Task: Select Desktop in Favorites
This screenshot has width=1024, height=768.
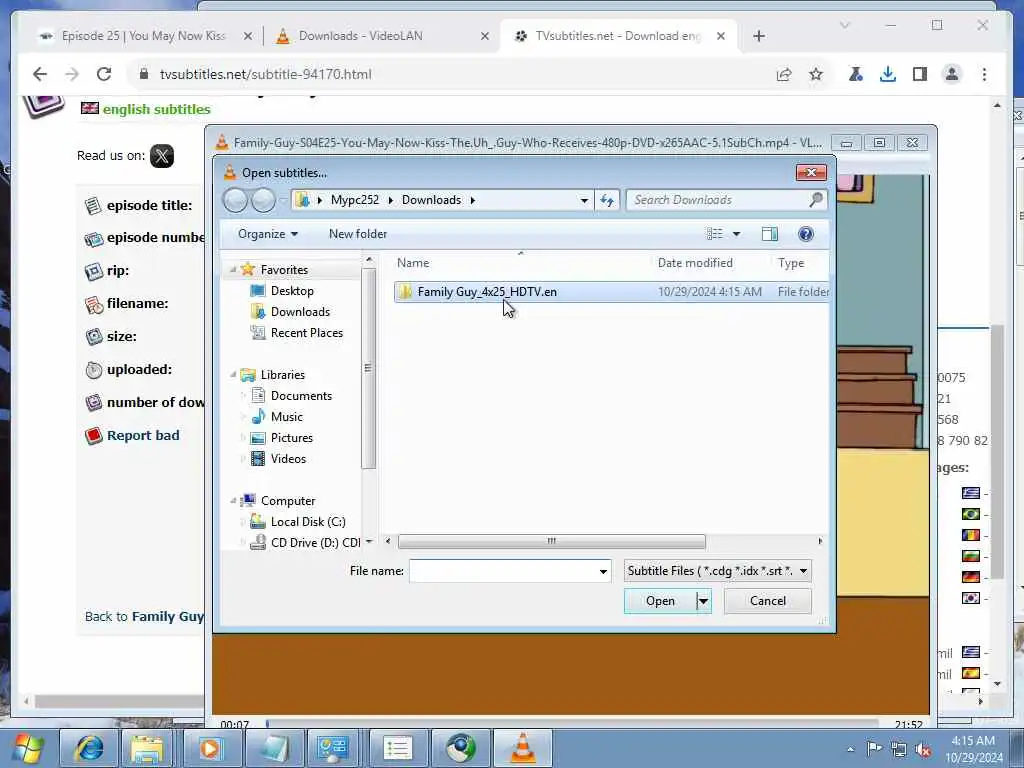Action: tap(292, 291)
